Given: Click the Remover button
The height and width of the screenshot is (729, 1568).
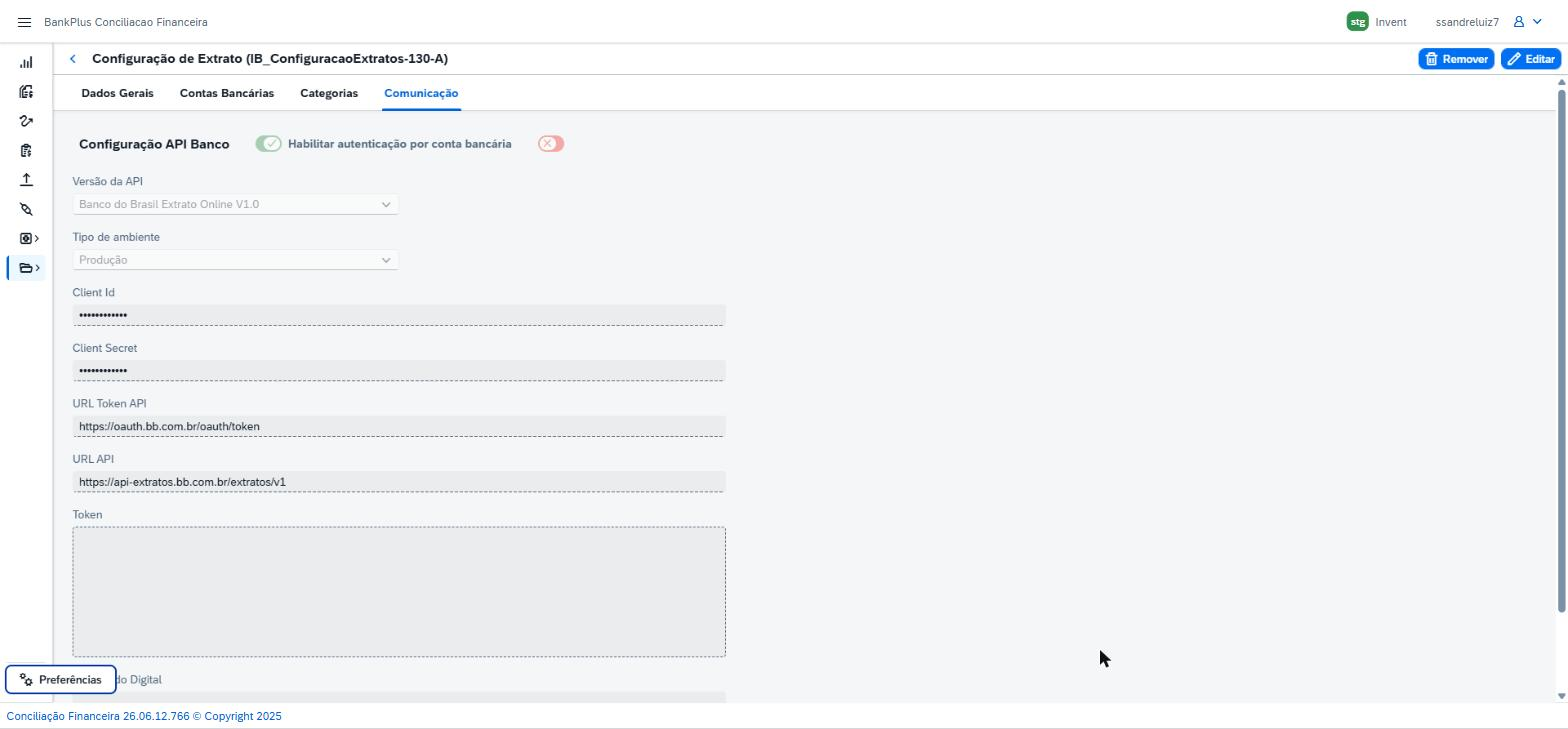Looking at the screenshot, I should click(1456, 59).
